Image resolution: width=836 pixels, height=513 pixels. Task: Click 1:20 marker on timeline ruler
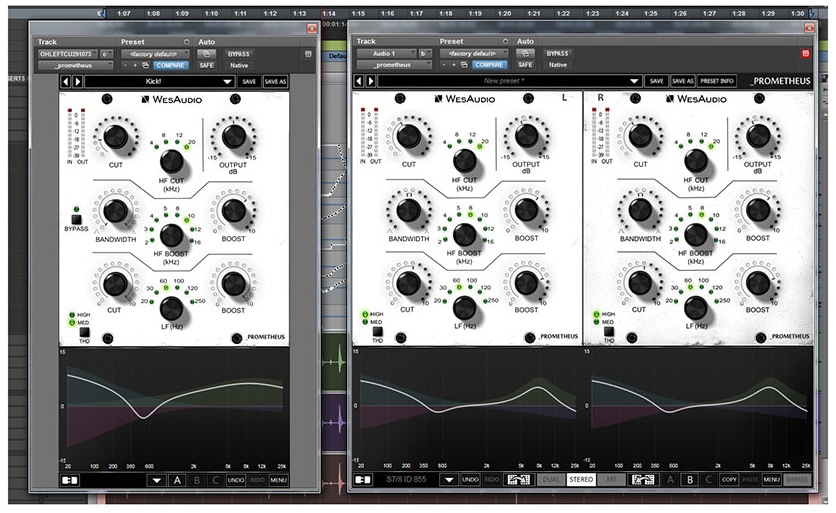click(504, 13)
